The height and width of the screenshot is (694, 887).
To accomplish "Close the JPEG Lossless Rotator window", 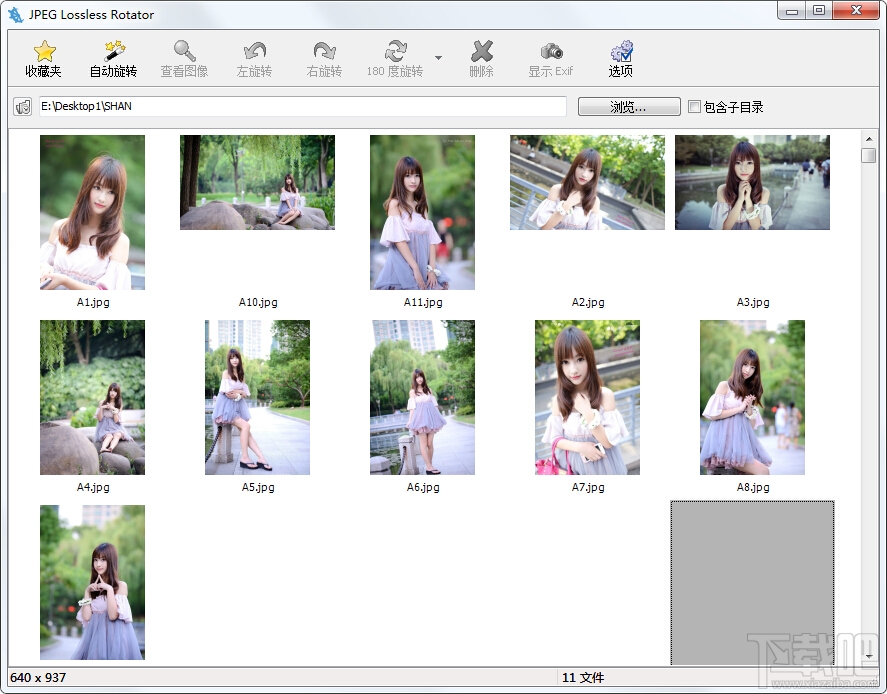I will [x=856, y=11].
